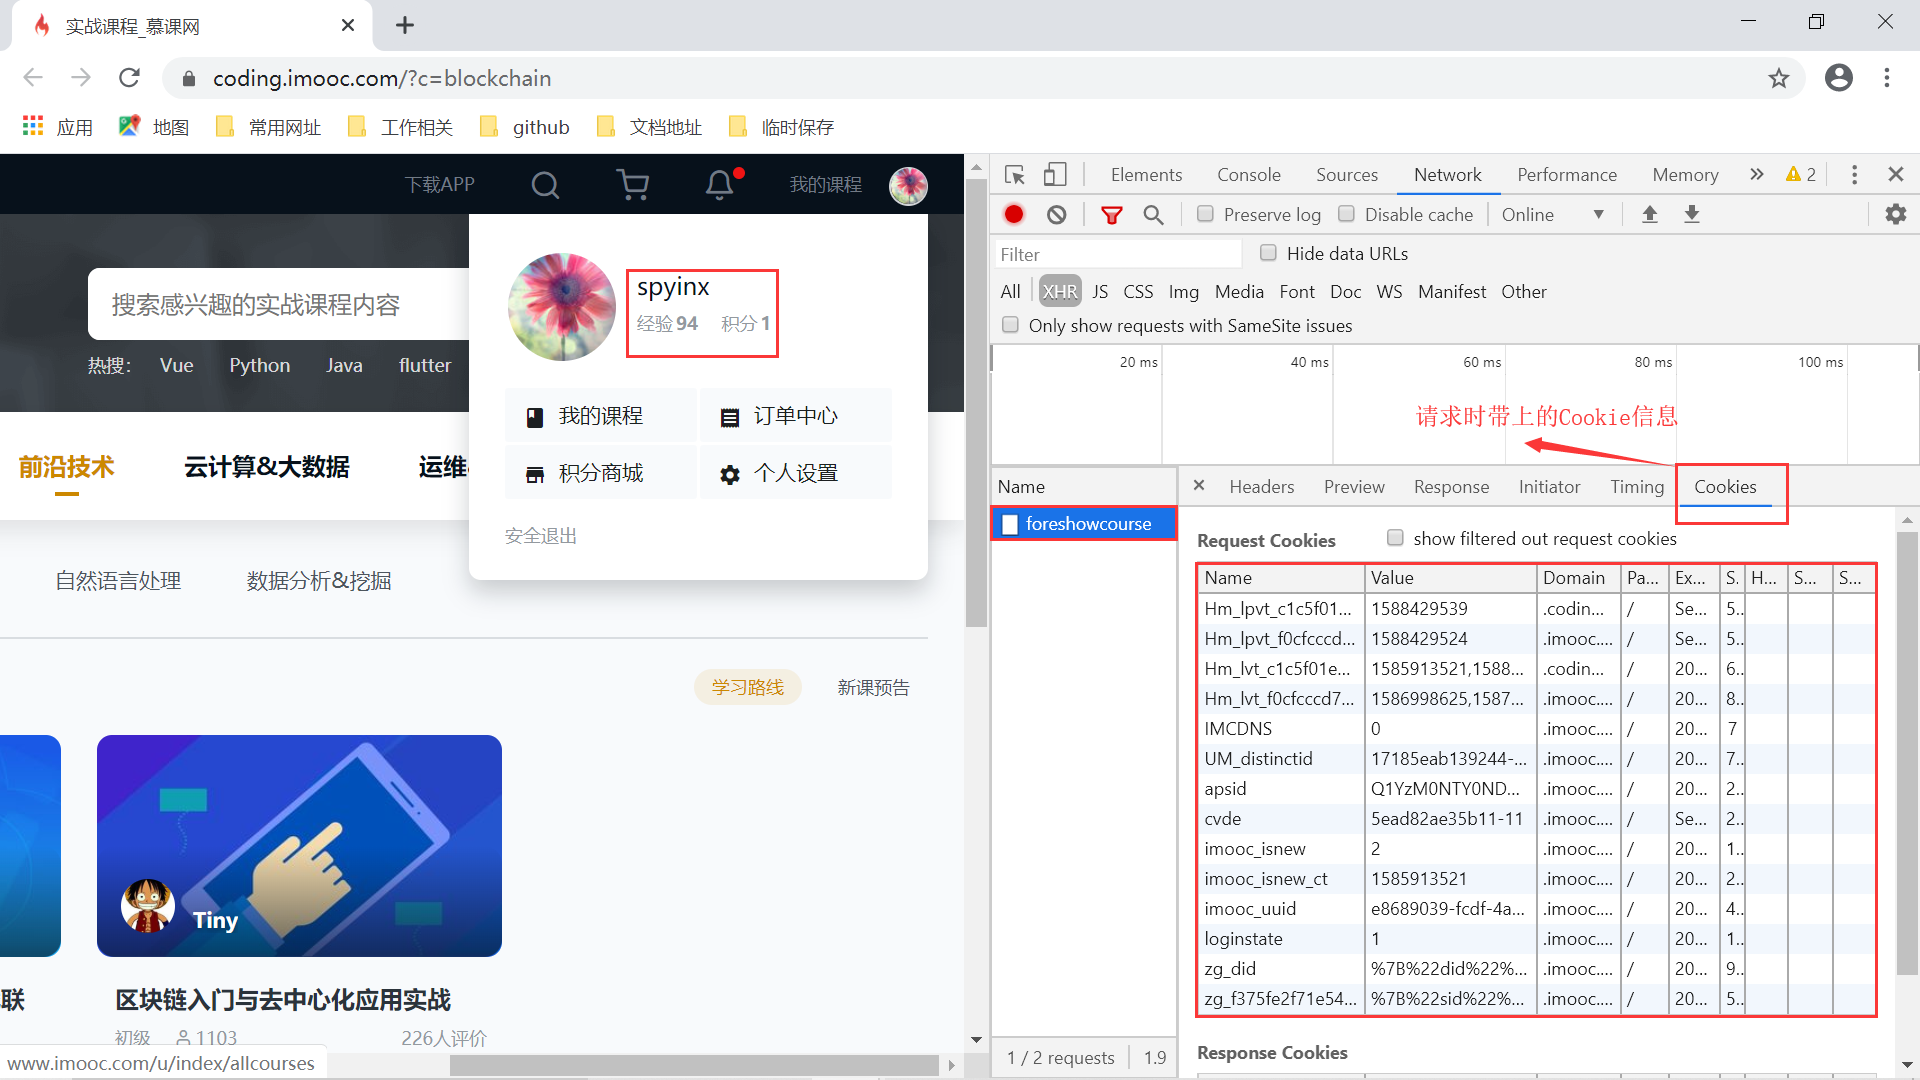Screen dimensions: 1920x1080
Task: Open DevTools three-dot menu
Action: pos(1854,175)
